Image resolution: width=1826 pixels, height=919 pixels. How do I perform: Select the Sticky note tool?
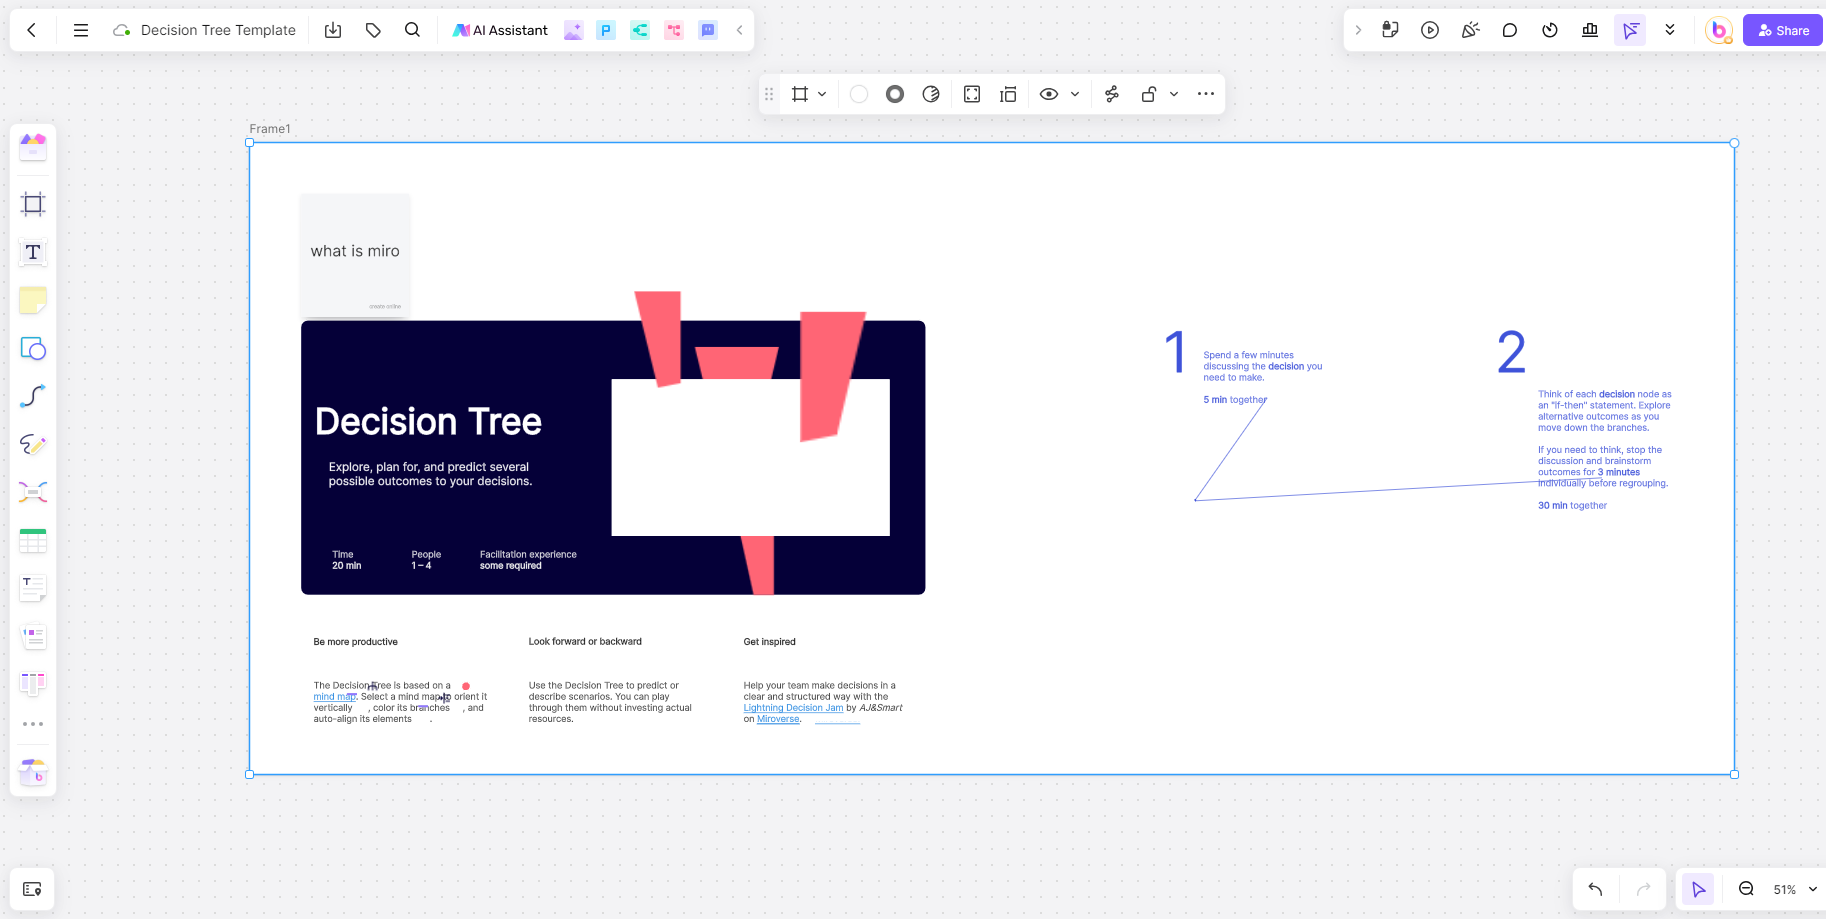click(x=33, y=300)
